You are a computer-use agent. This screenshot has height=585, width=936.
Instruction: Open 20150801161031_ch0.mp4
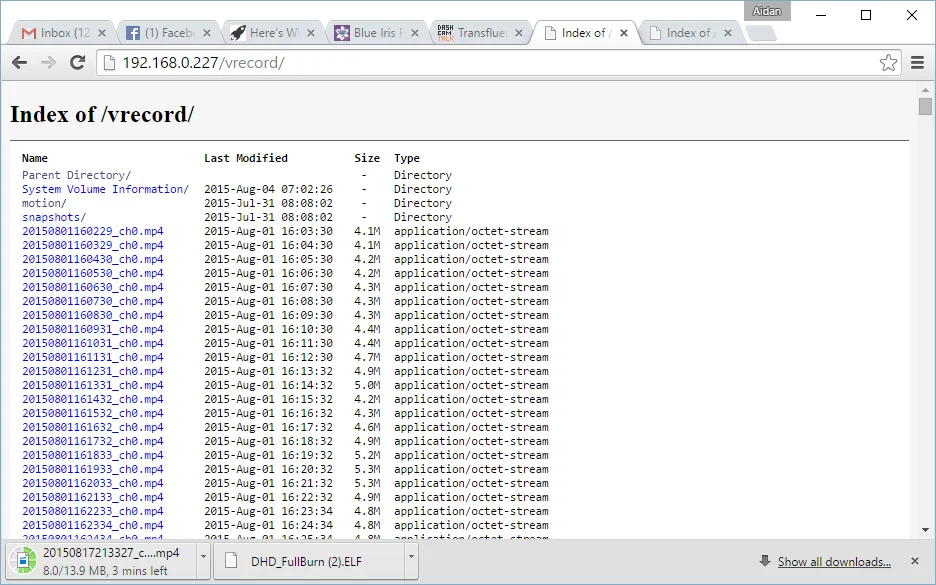pyautogui.click(x=93, y=343)
